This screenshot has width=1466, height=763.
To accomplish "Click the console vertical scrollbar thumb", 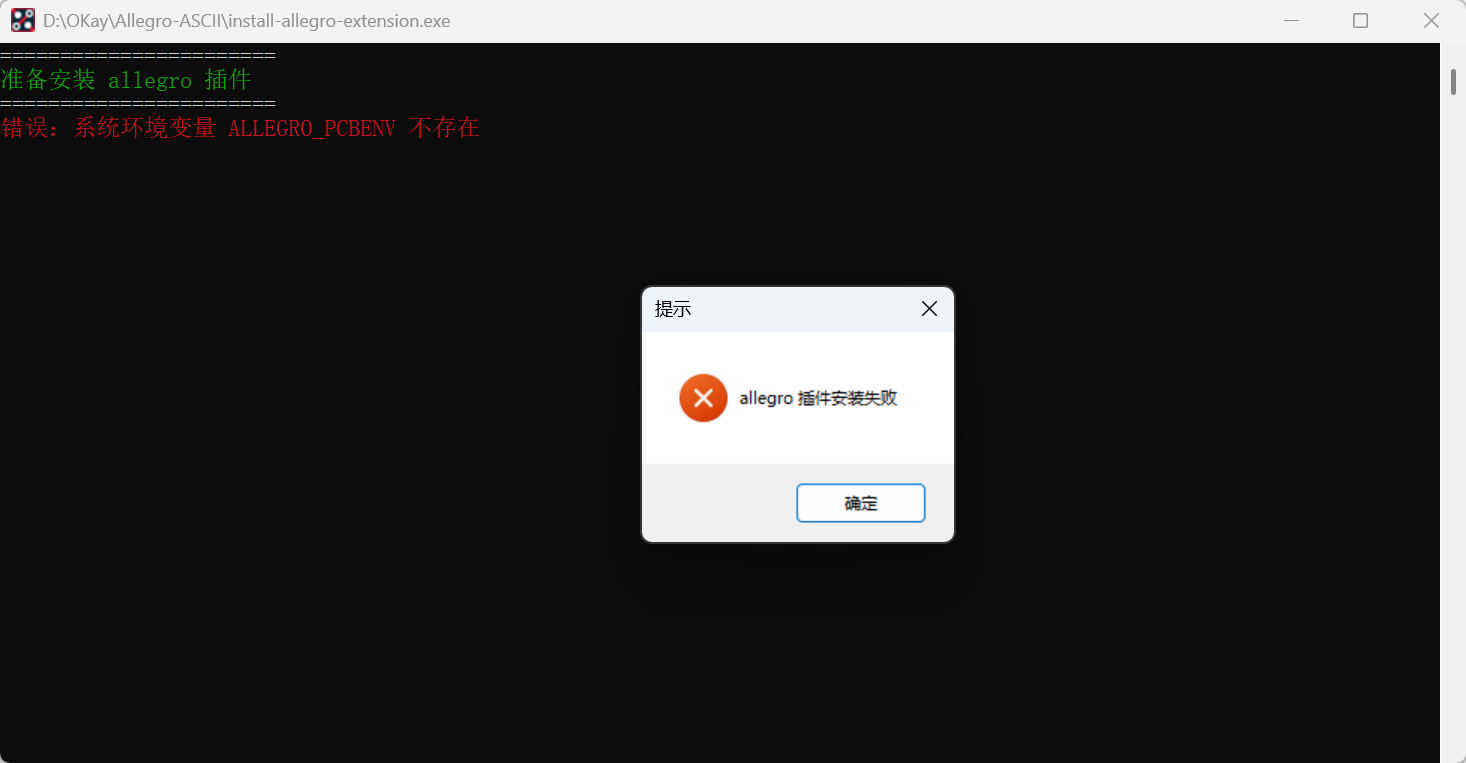I will point(1453,81).
